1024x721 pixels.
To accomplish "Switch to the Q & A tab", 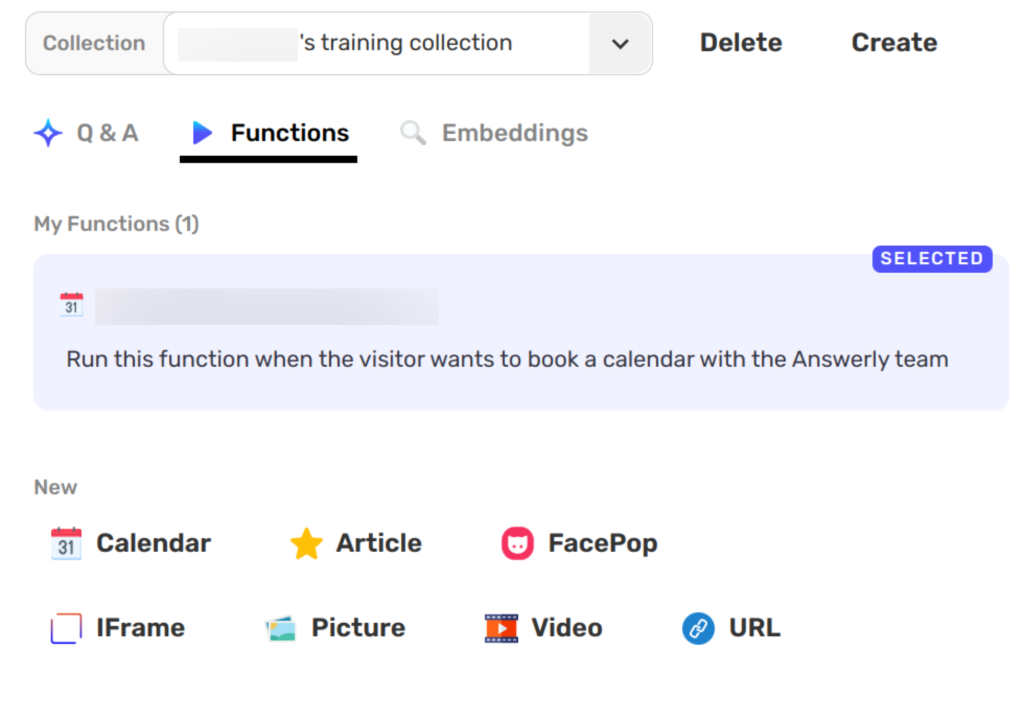I will [106, 133].
